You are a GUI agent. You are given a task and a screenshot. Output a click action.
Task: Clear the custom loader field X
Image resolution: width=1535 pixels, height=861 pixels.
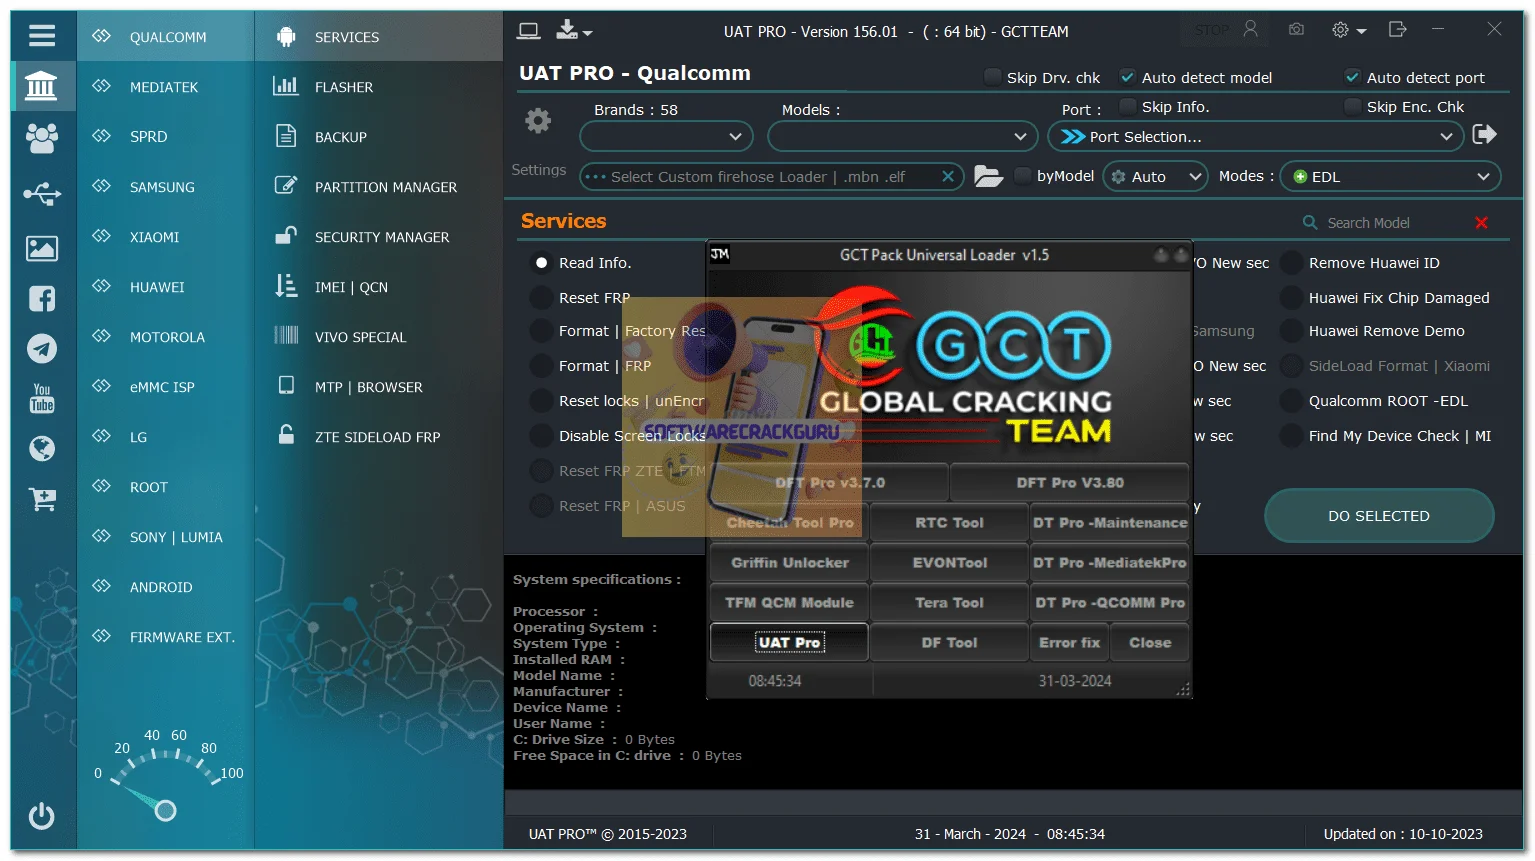pos(948,177)
